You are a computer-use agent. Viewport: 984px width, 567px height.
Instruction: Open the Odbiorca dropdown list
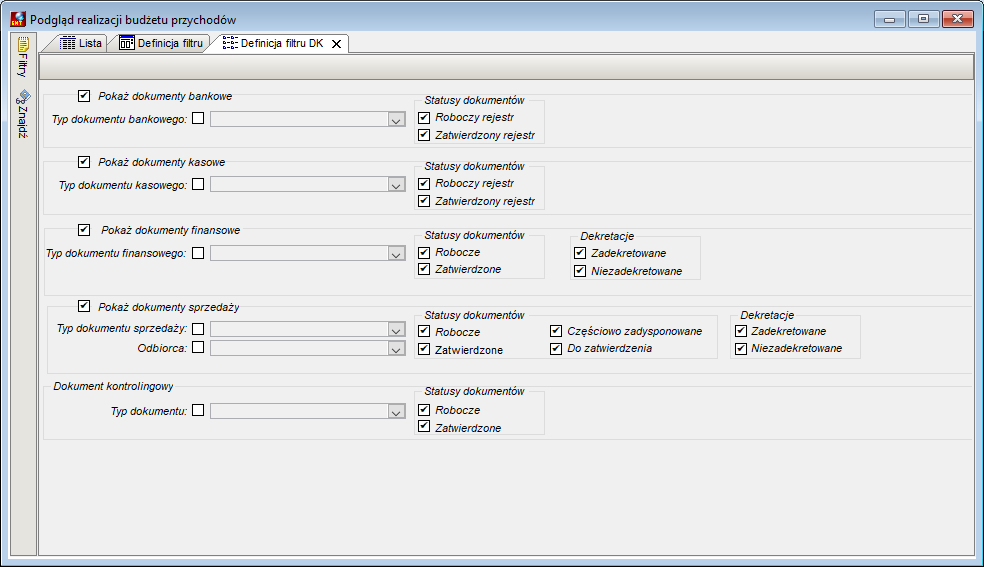point(396,348)
